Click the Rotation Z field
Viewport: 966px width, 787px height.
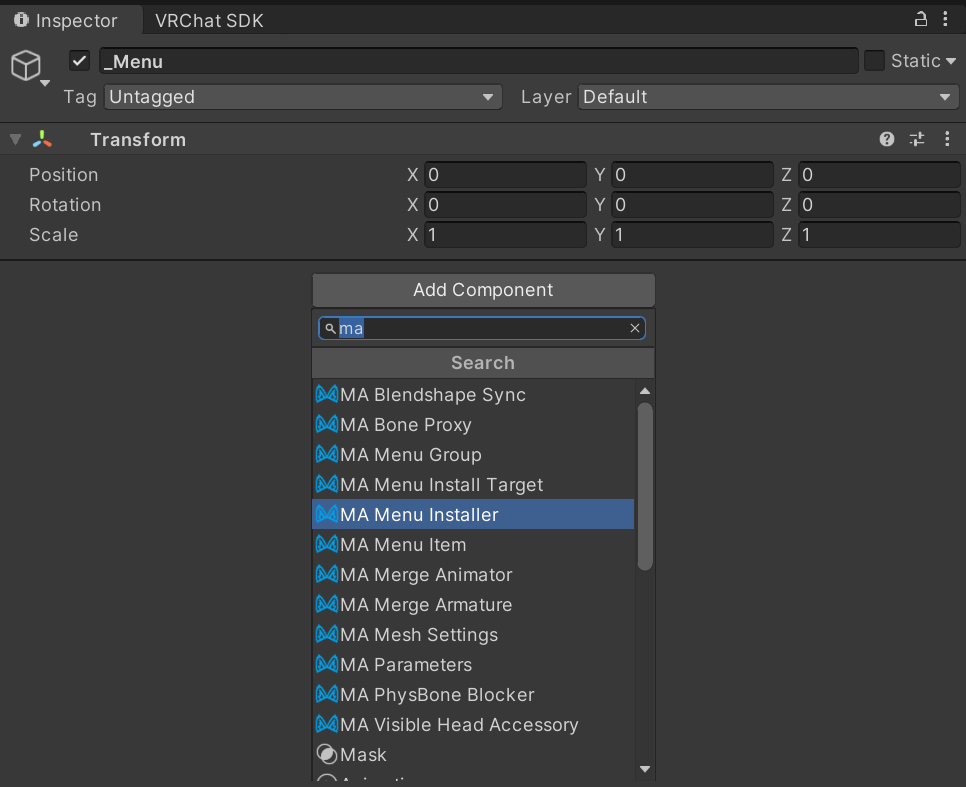click(879, 205)
